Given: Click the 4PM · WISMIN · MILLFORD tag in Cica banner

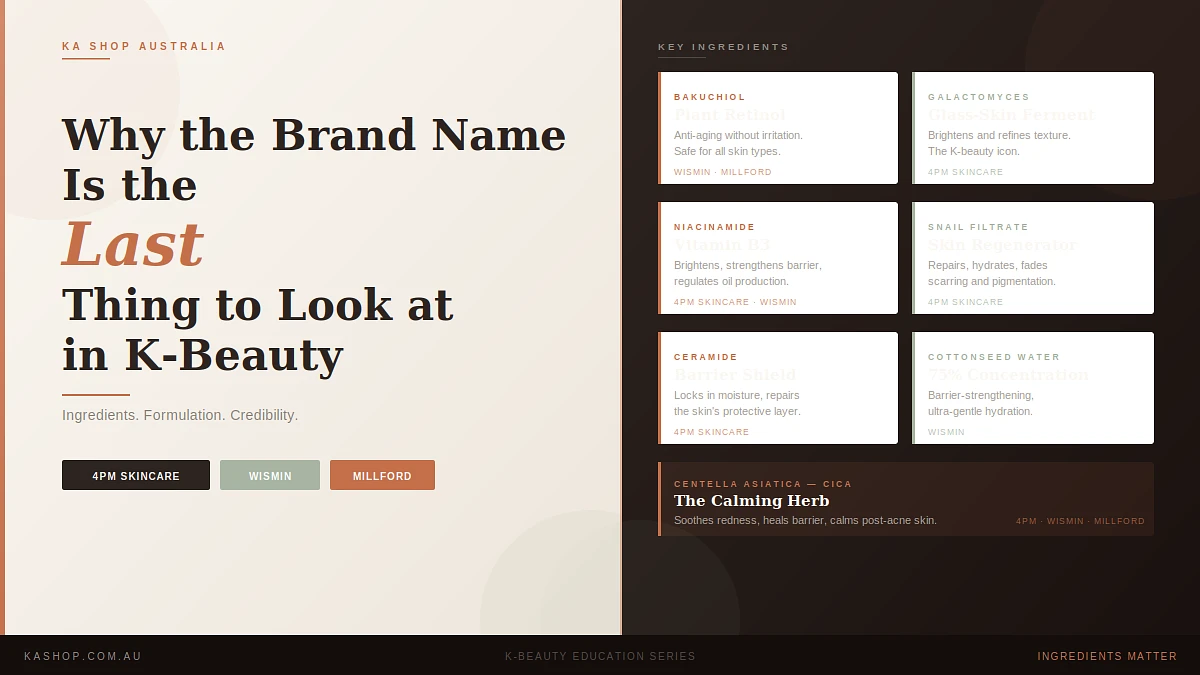Looking at the screenshot, I should click(1080, 521).
